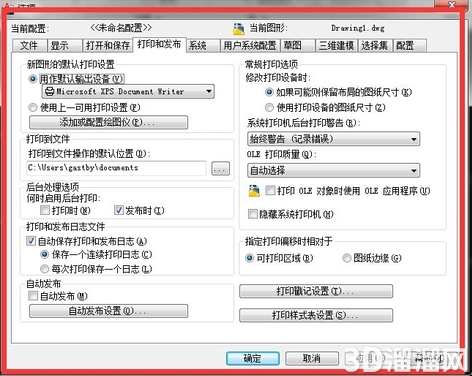The height and width of the screenshot is (376, 472).
Task: Go to the 草图 tab
Action: (298, 46)
